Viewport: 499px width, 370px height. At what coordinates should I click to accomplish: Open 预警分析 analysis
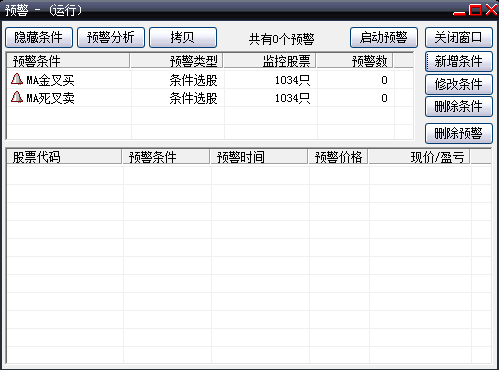pyautogui.click(x=111, y=38)
